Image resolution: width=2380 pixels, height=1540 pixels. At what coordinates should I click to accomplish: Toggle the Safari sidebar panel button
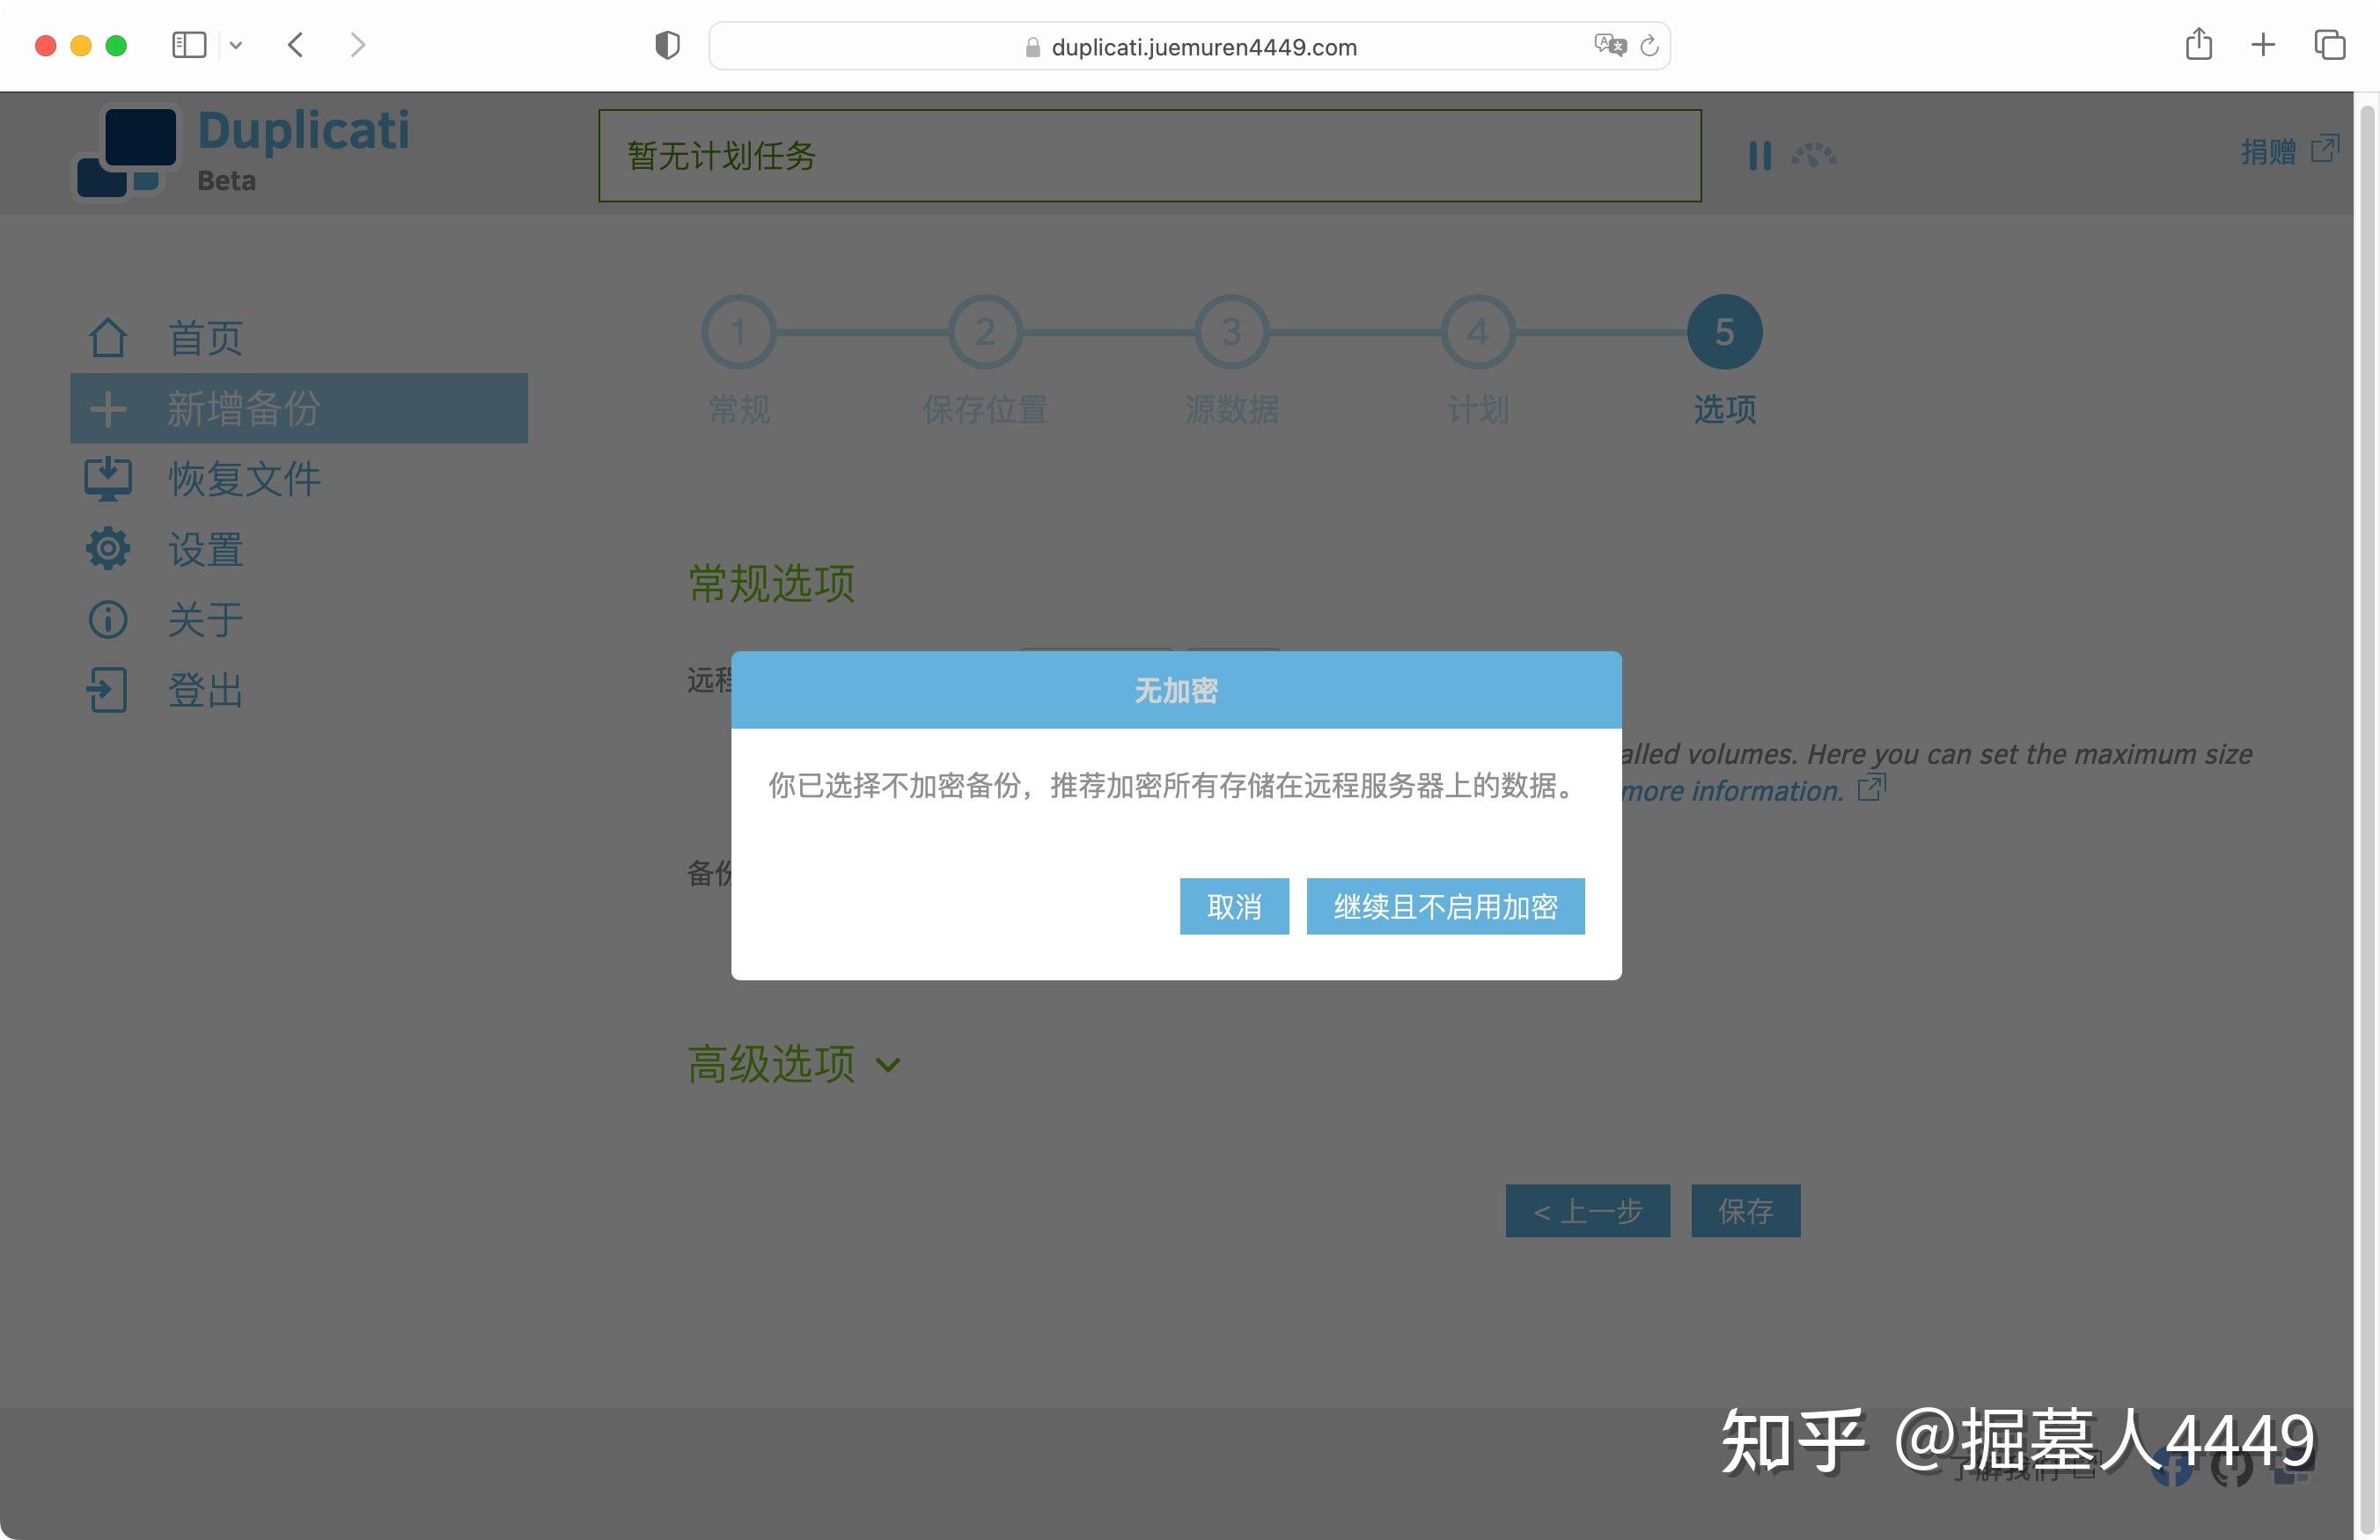click(x=189, y=45)
